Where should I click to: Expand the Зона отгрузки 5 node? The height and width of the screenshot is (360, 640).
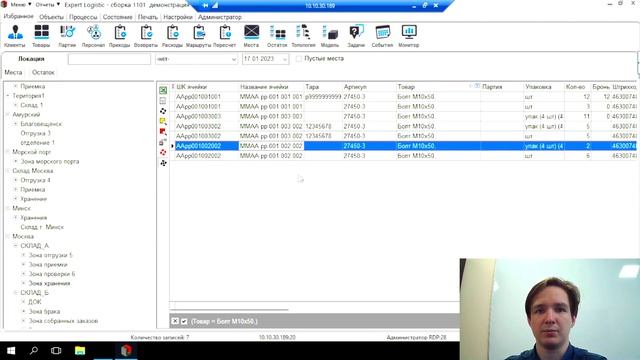[x=23, y=255]
